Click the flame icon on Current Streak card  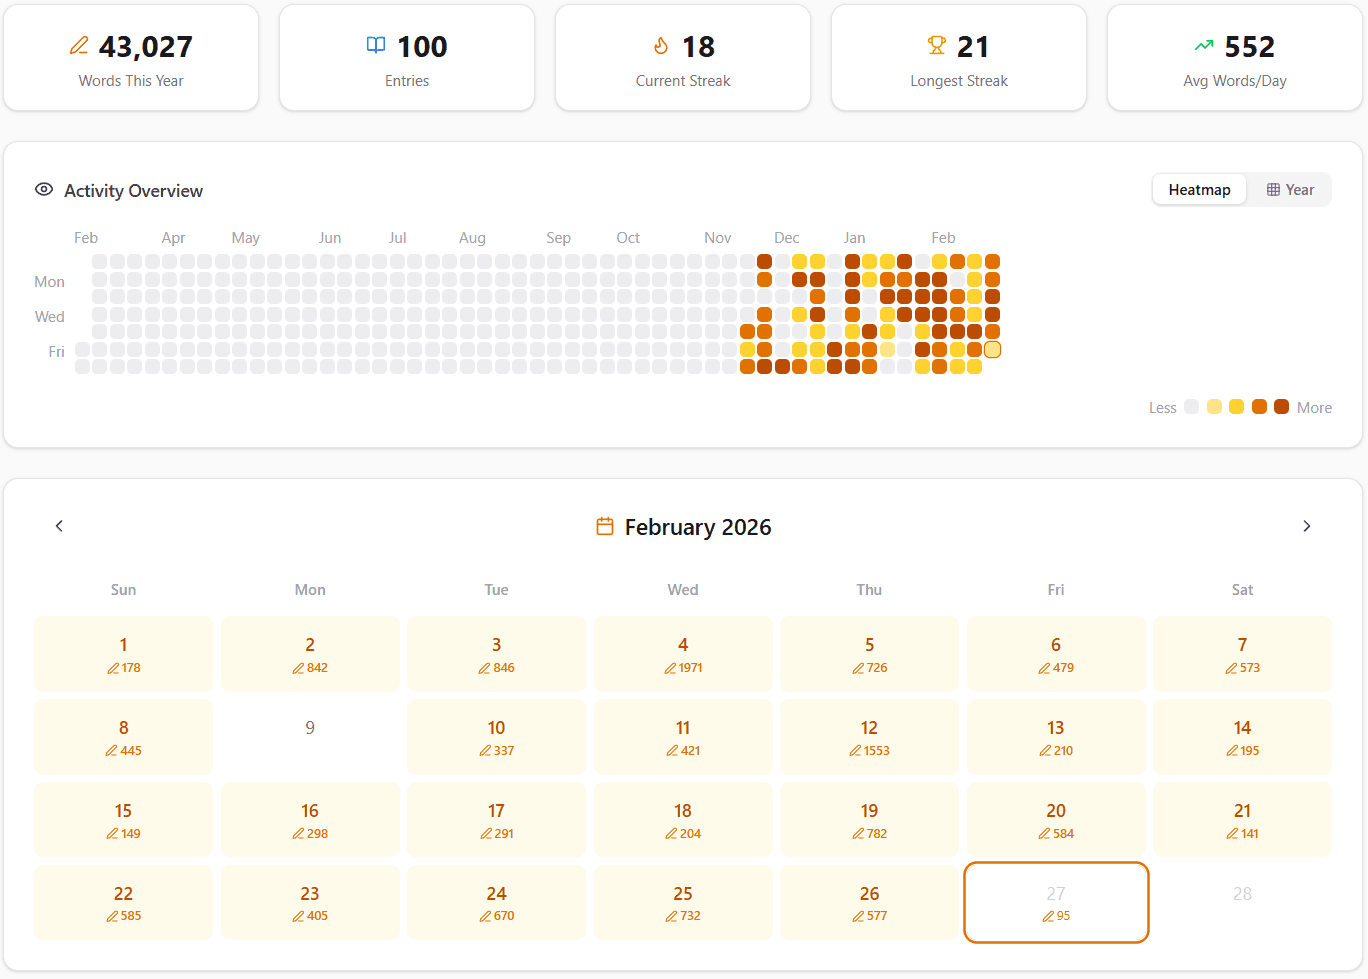point(660,46)
